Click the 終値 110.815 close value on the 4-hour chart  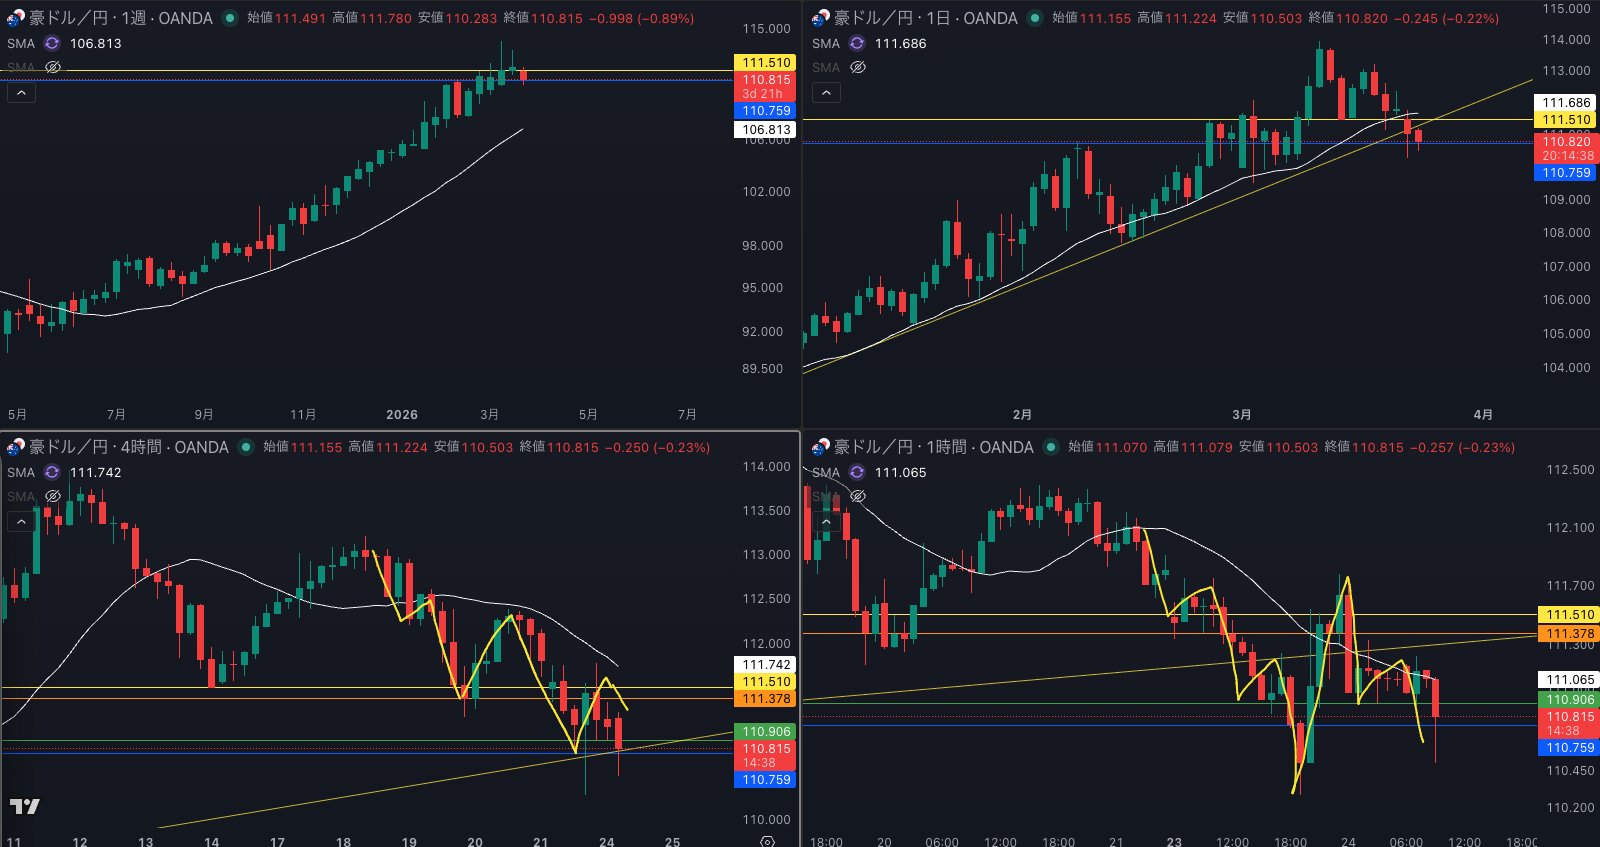pyautogui.click(x=559, y=447)
